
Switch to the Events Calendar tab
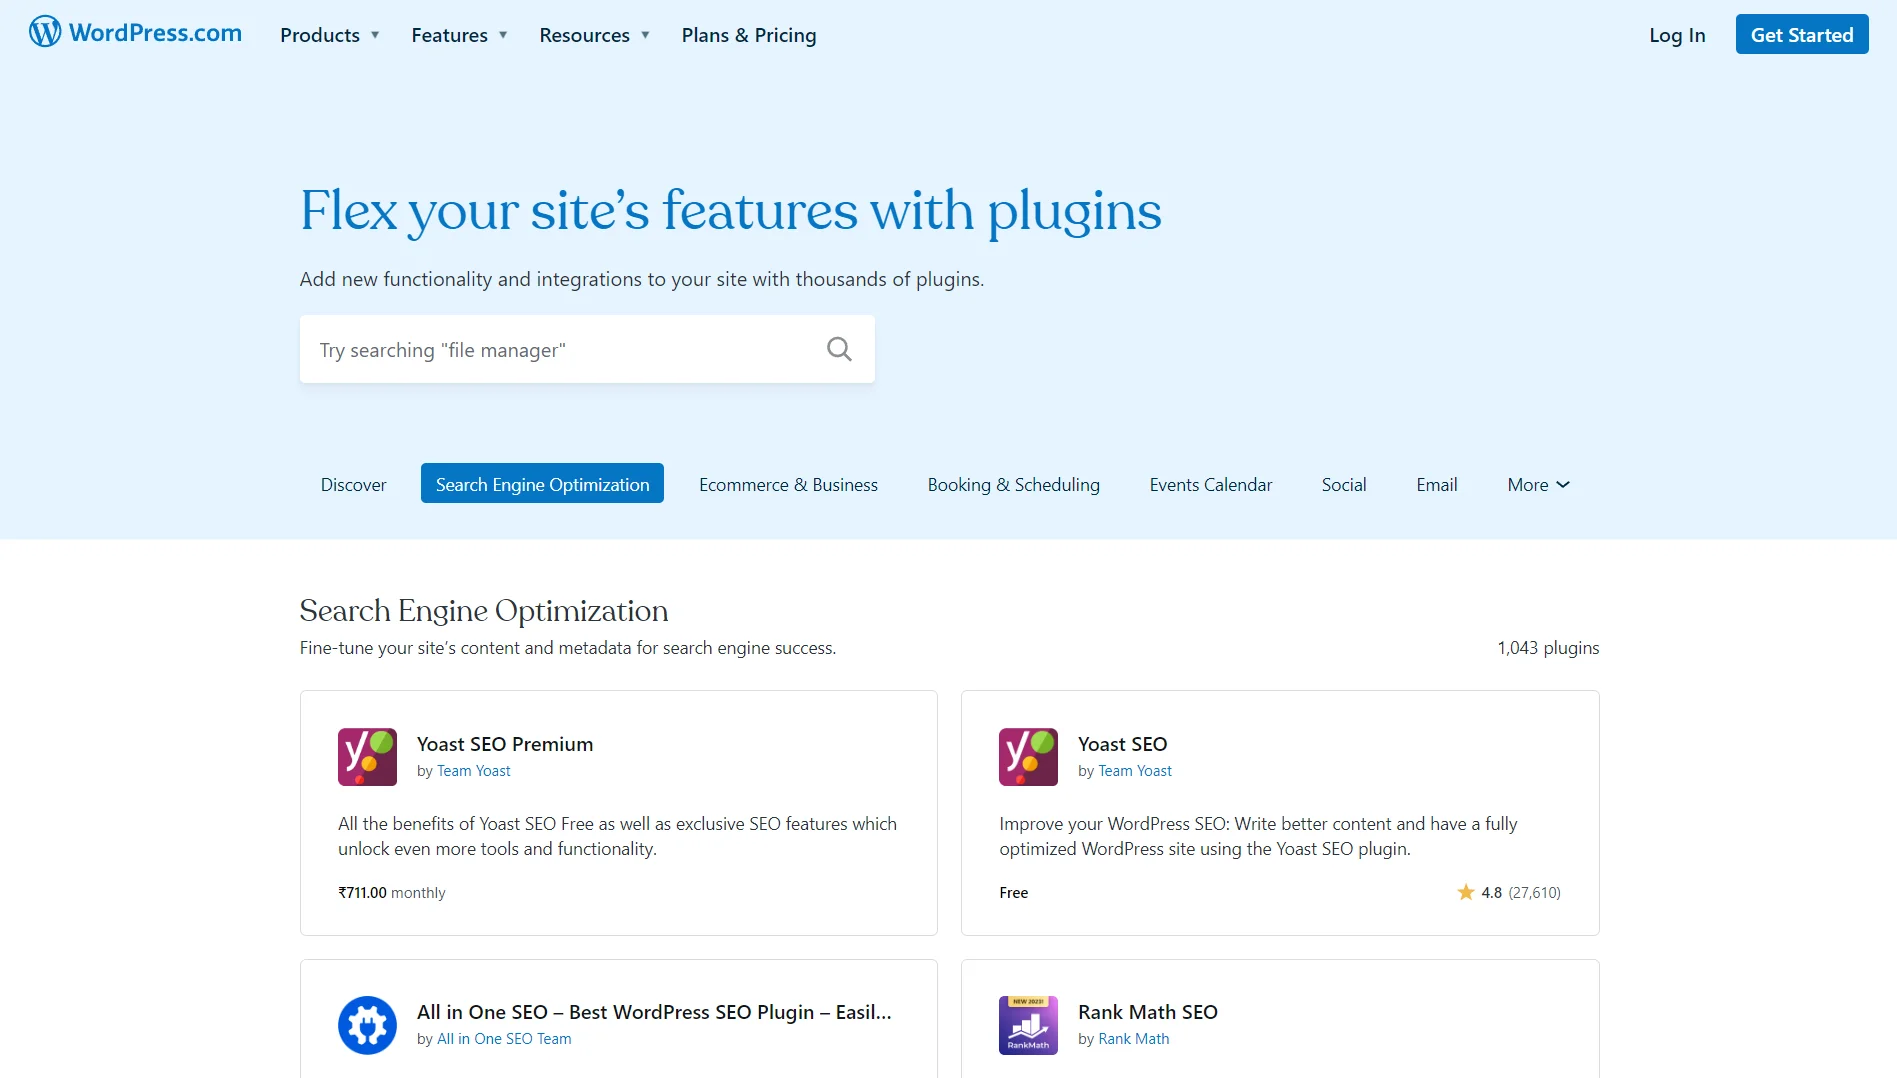[1210, 484]
